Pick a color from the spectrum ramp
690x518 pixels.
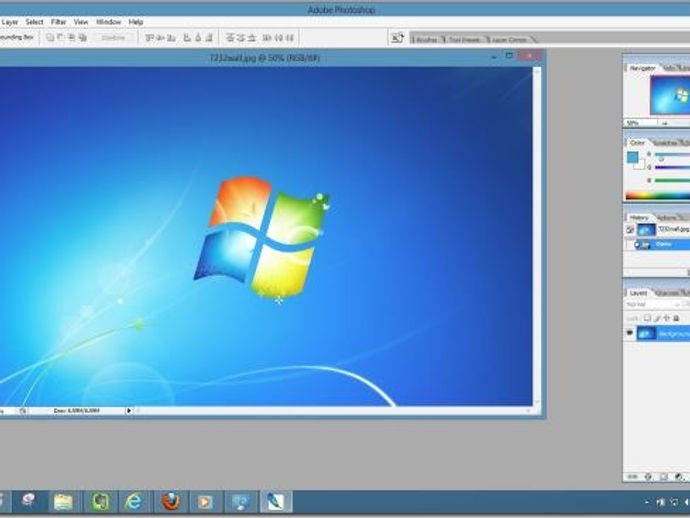[657, 195]
